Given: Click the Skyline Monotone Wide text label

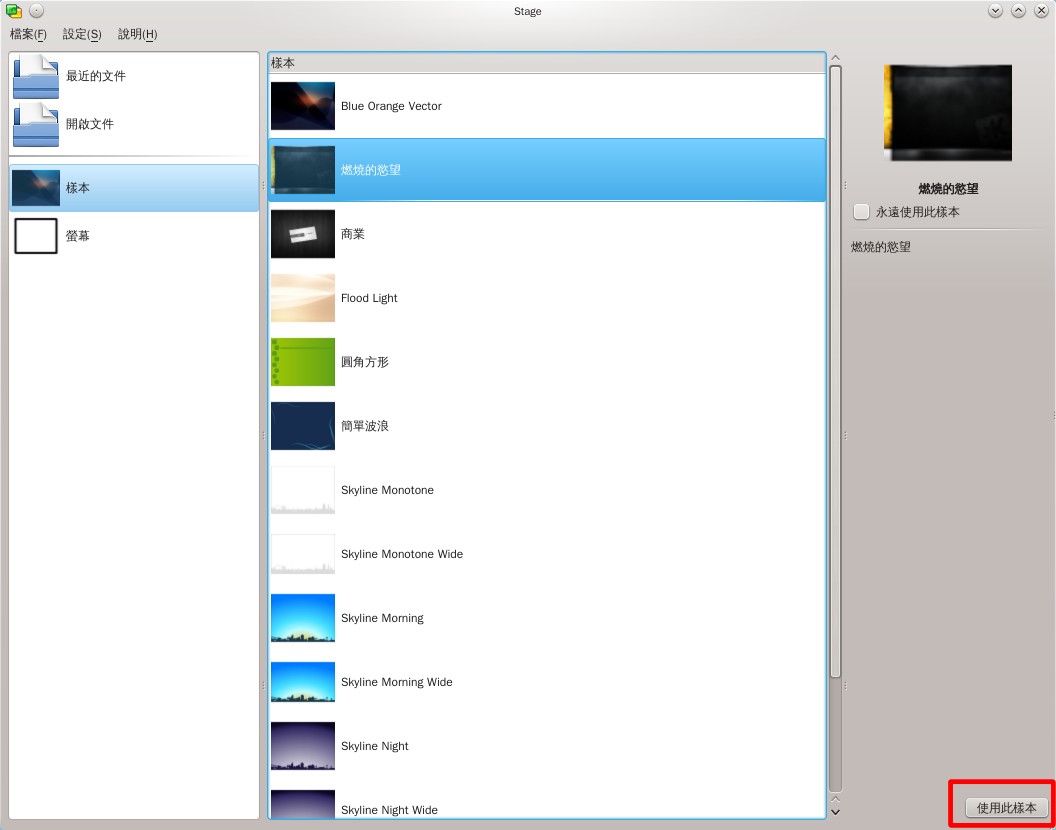Looking at the screenshot, I should (402, 554).
